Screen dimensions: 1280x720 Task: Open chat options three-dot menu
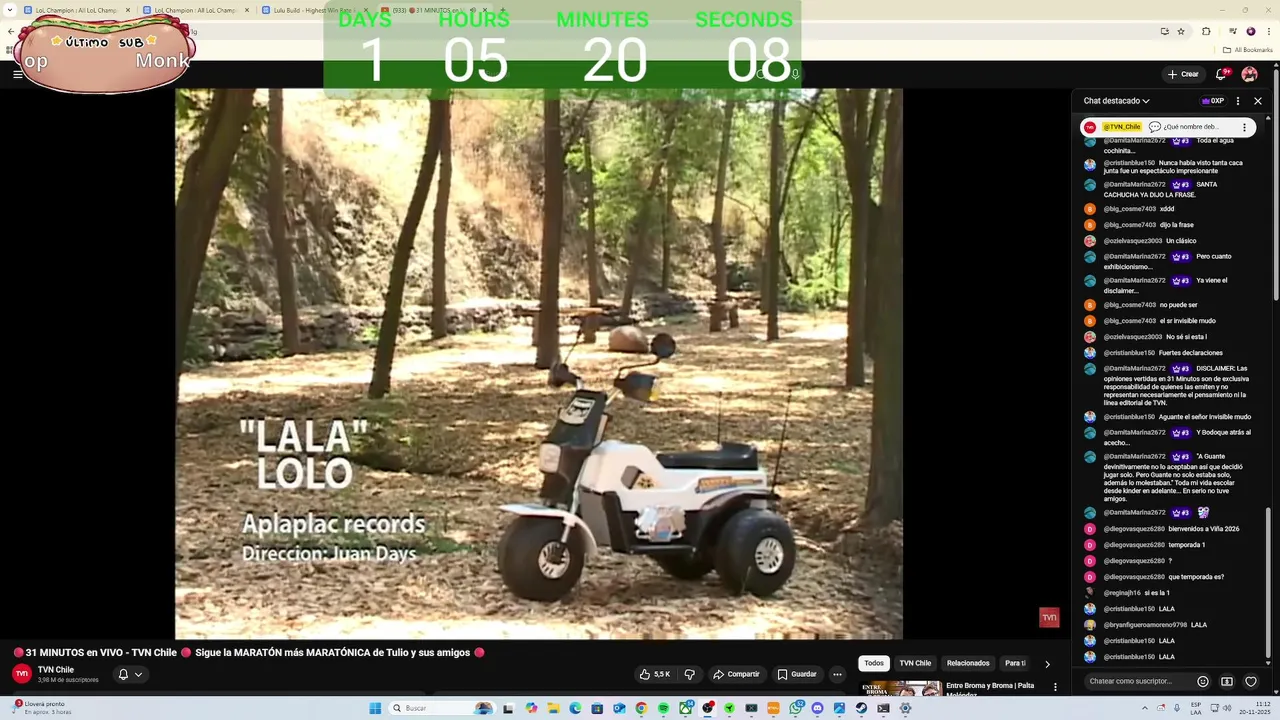pos(1238,101)
